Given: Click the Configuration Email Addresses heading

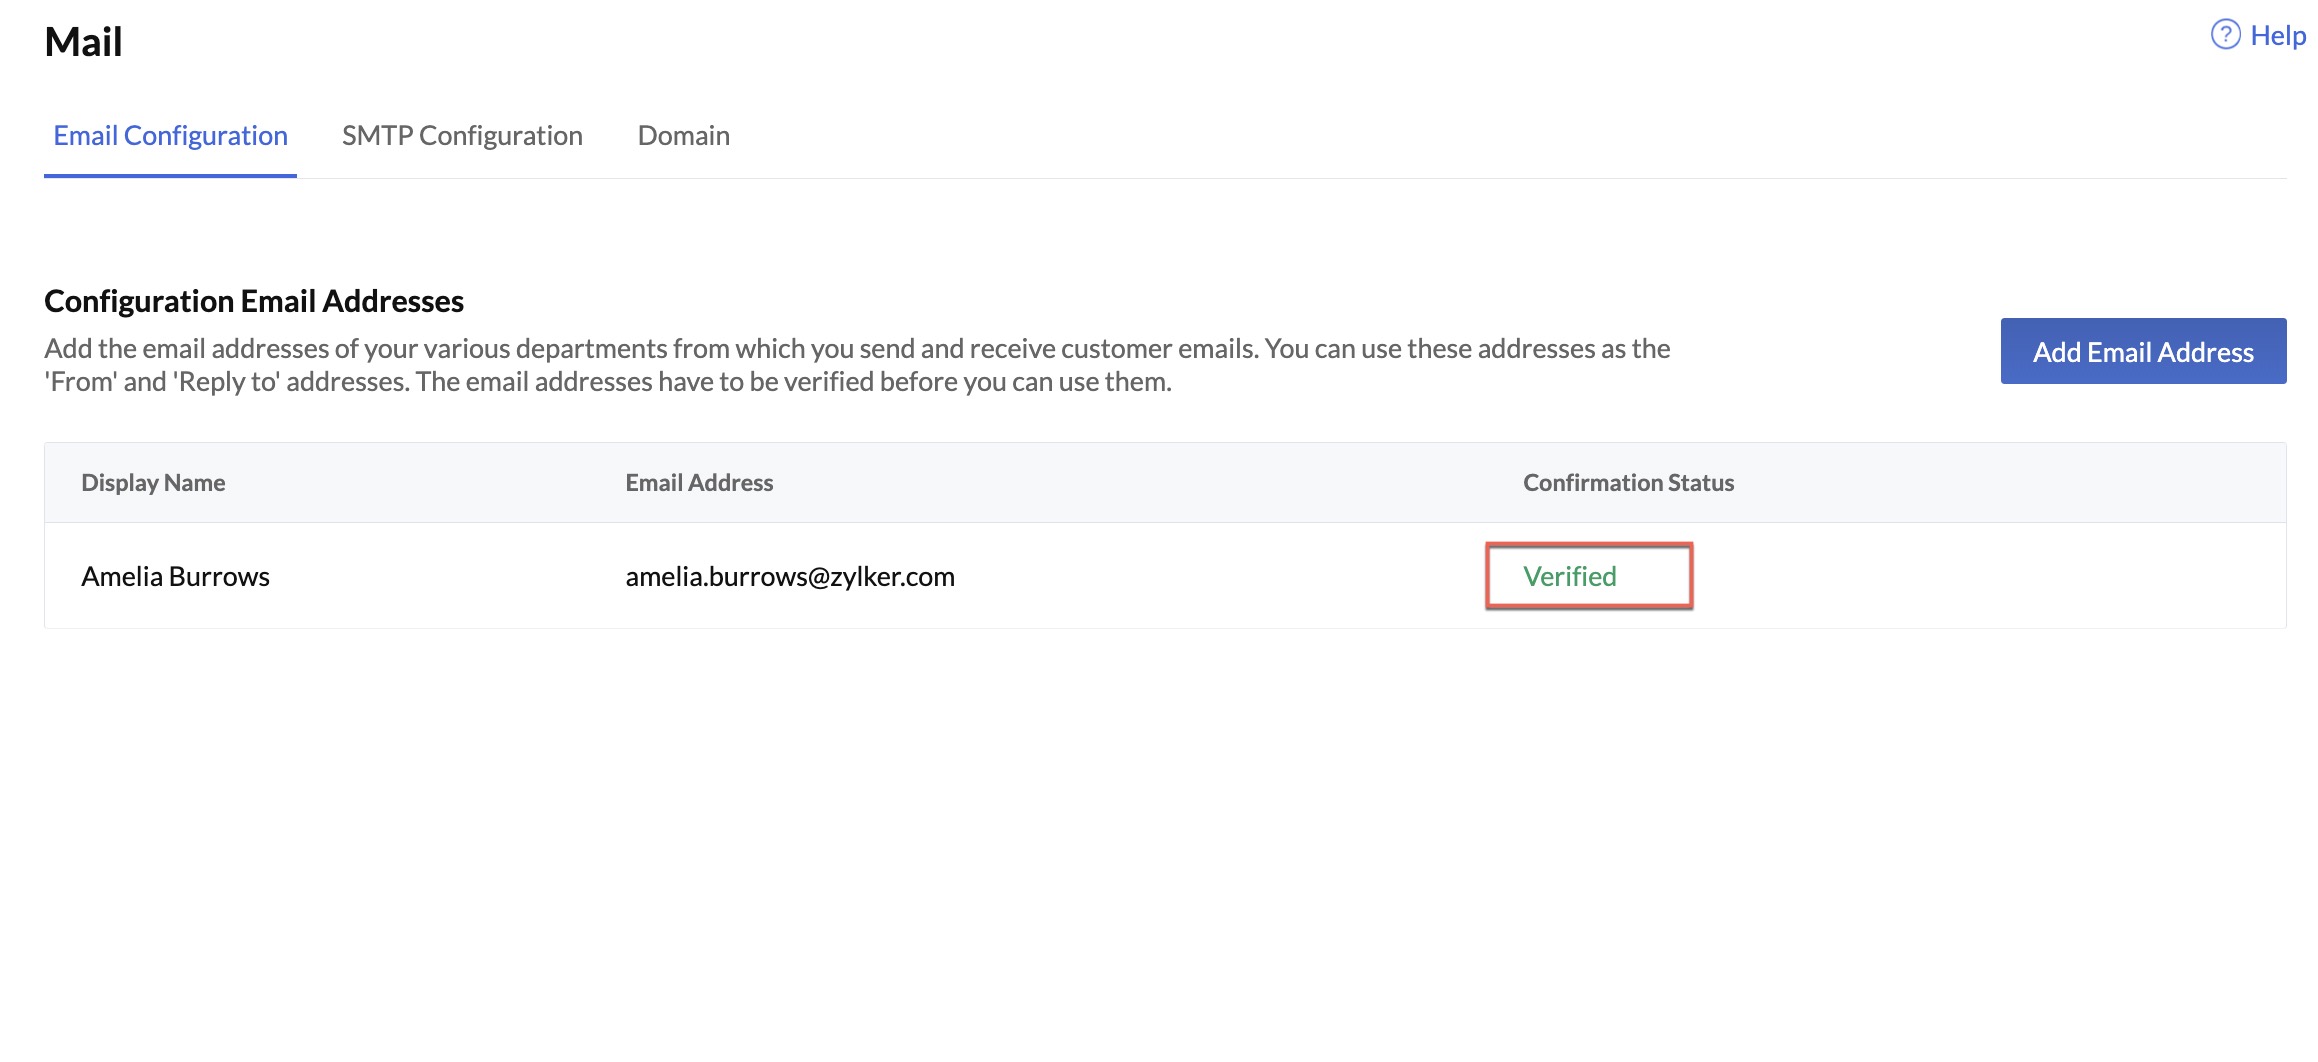Looking at the screenshot, I should 254,301.
